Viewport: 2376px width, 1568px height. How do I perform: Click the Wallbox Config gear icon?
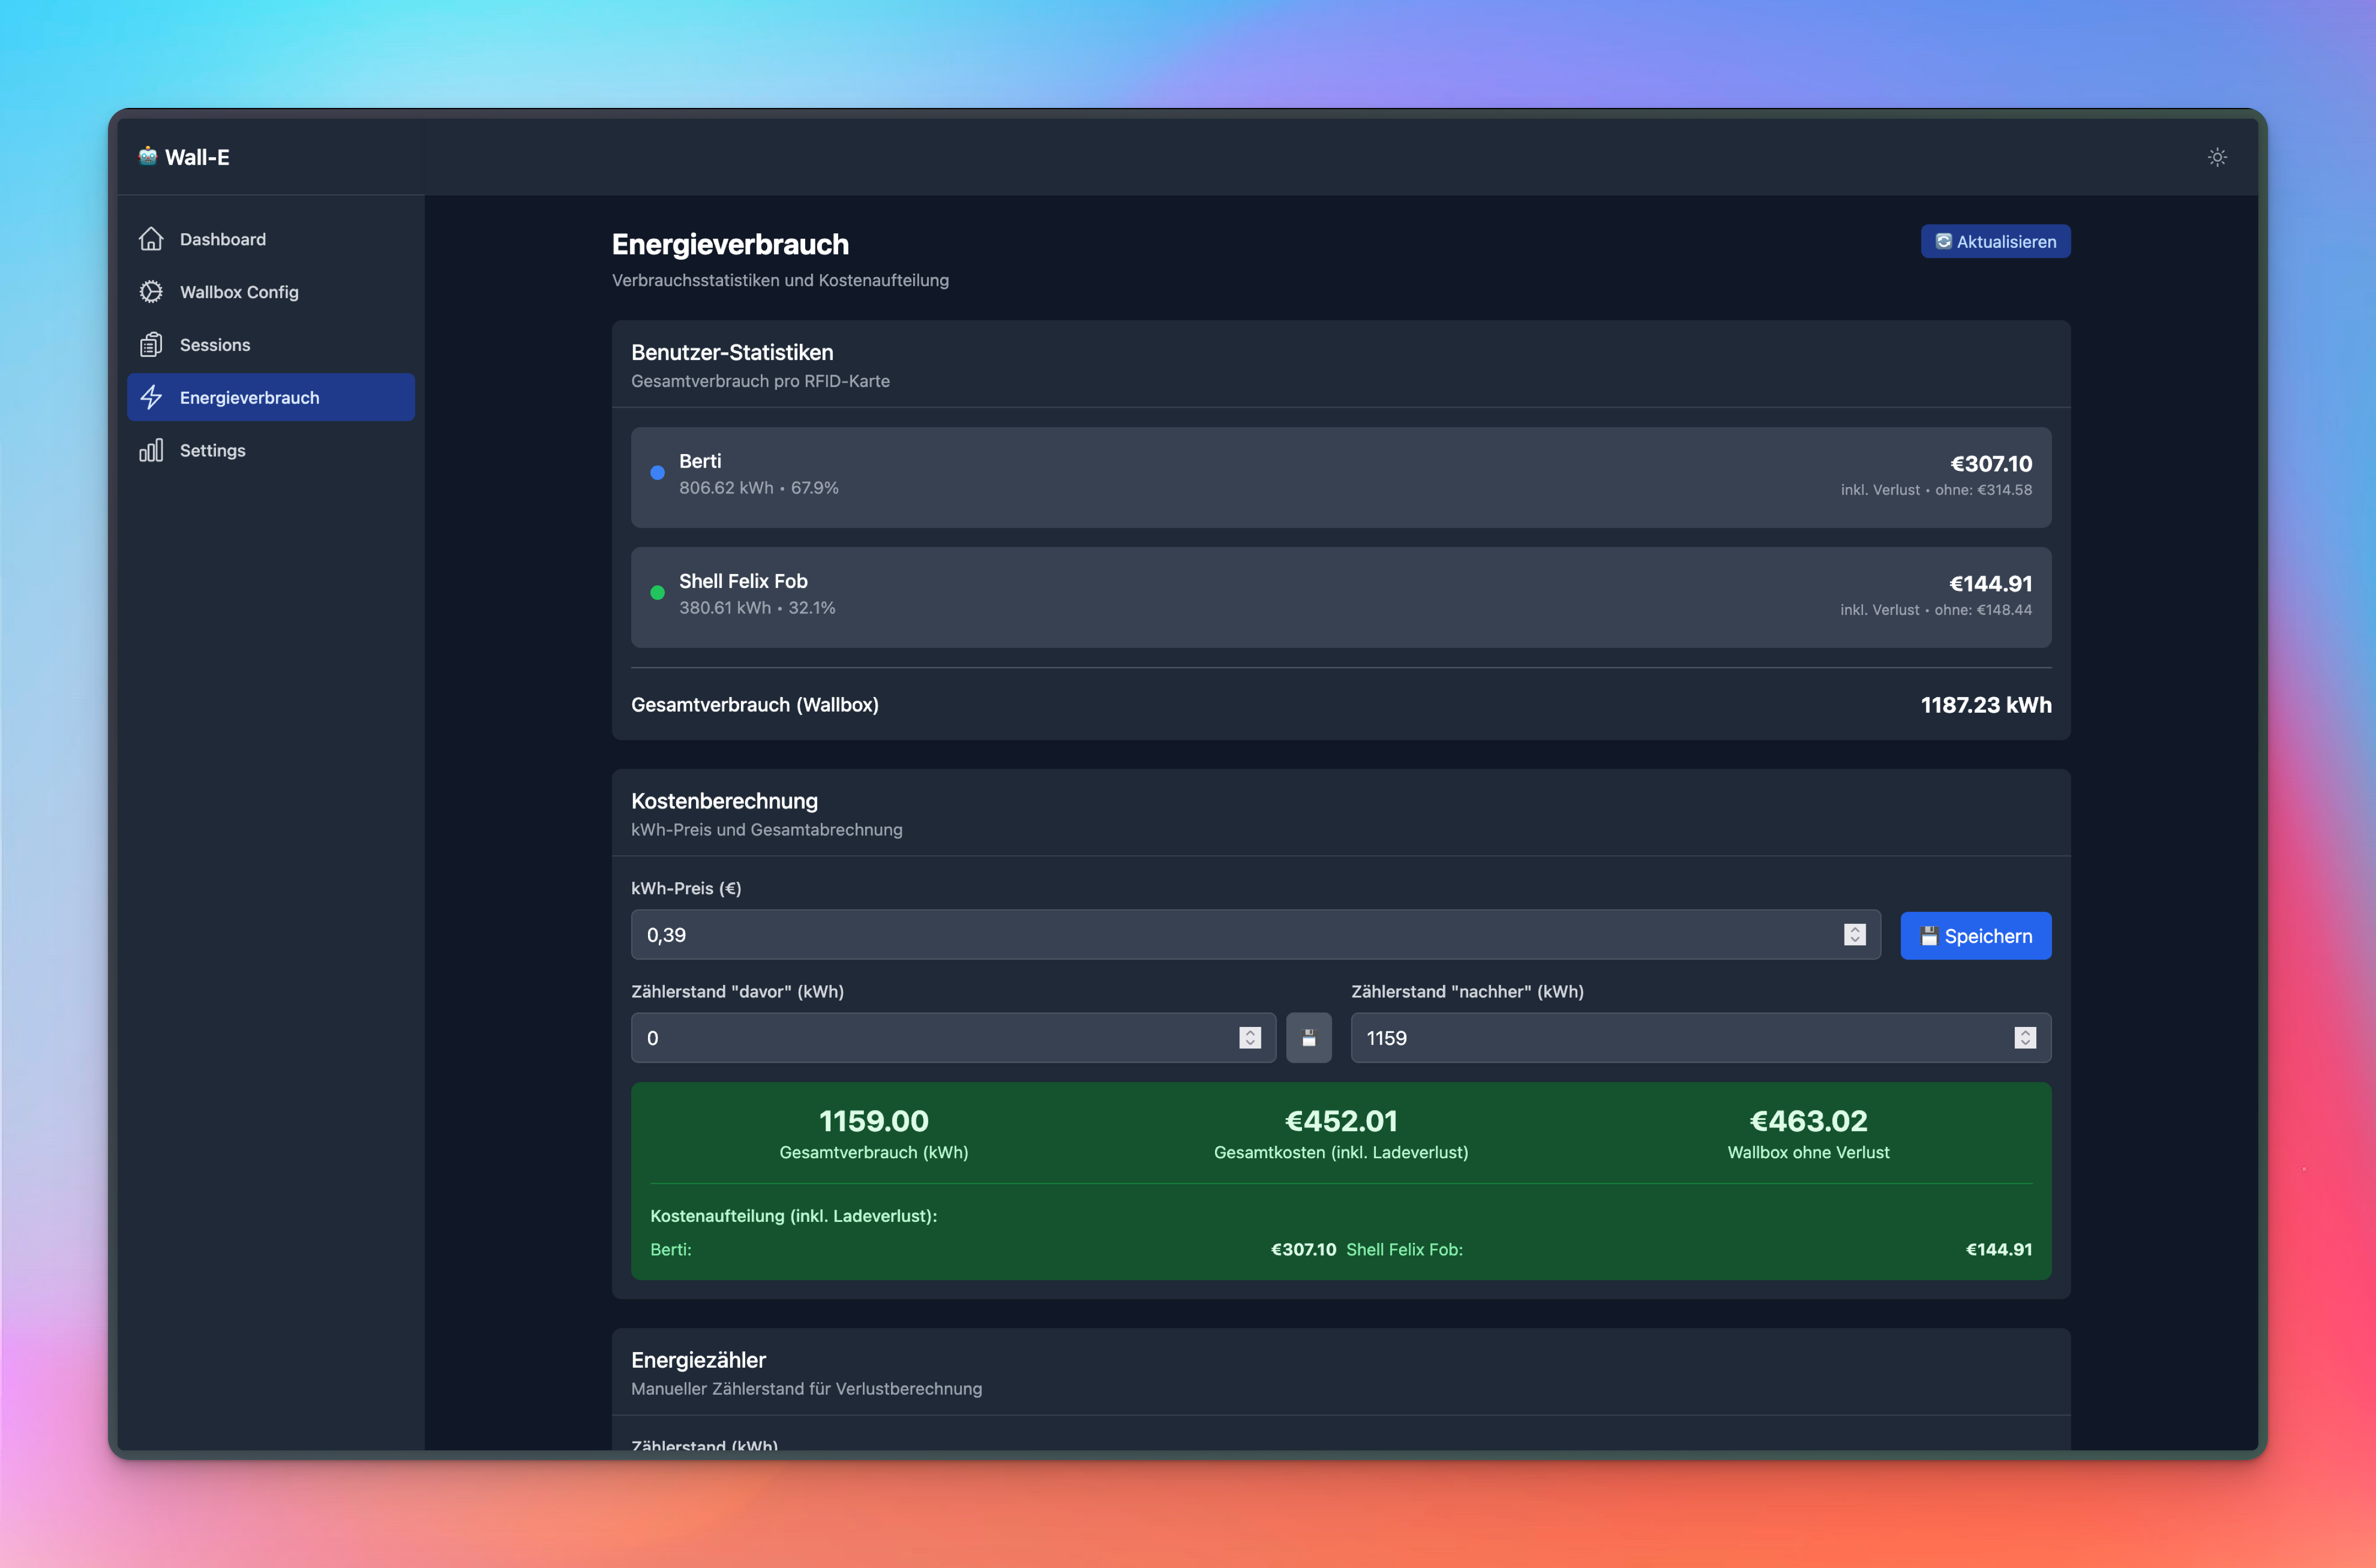pos(151,292)
